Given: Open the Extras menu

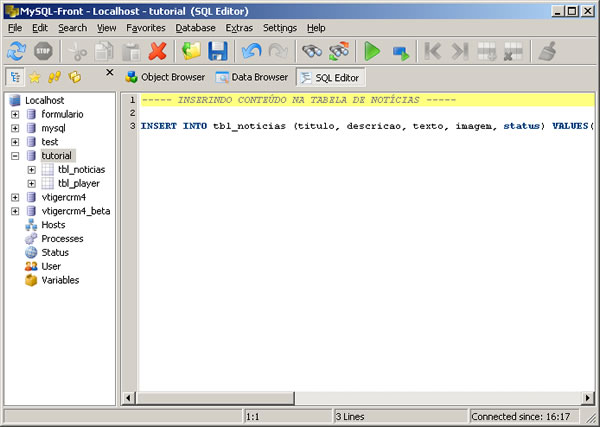Looking at the screenshot, I should [x=239, y=28].
